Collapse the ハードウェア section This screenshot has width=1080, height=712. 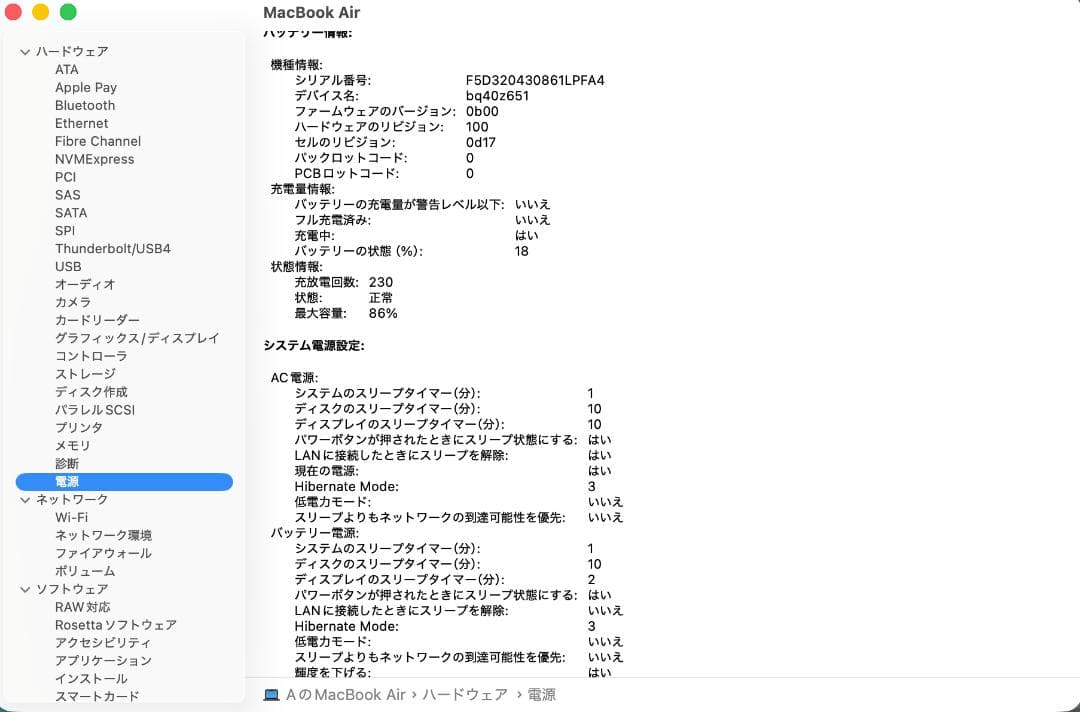24,51
